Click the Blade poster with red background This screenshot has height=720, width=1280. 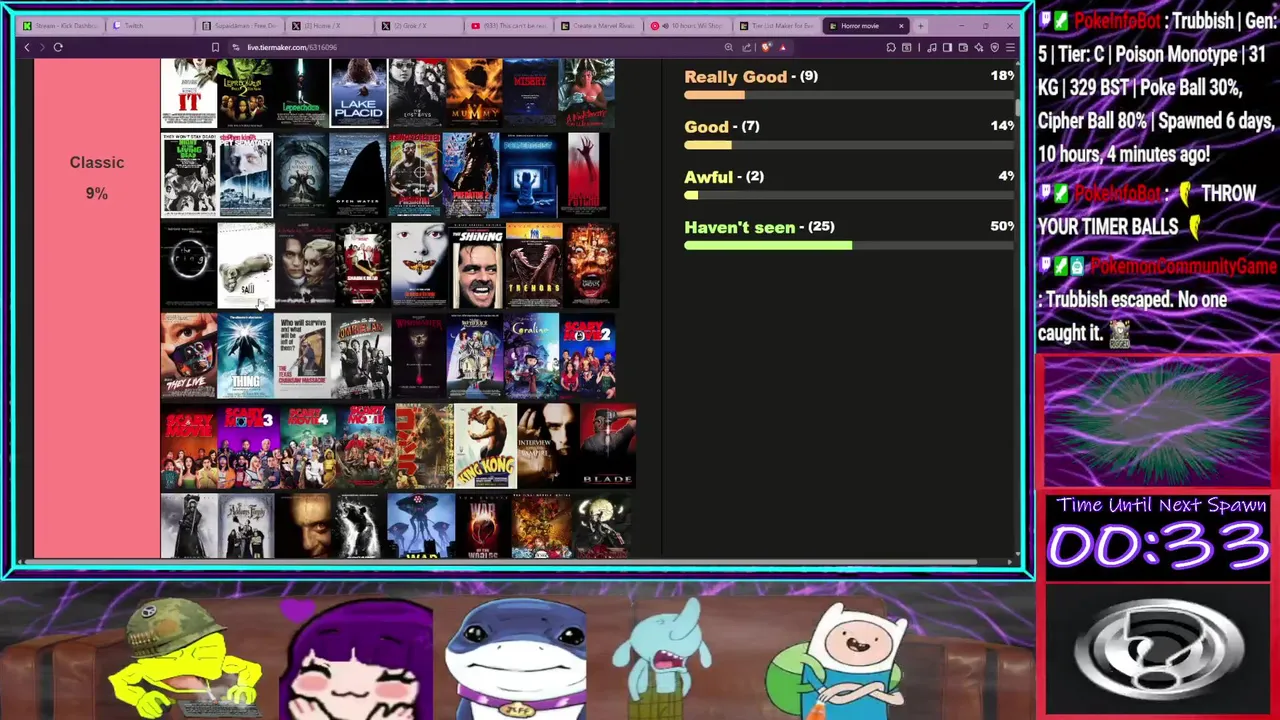tap(607, 446)
